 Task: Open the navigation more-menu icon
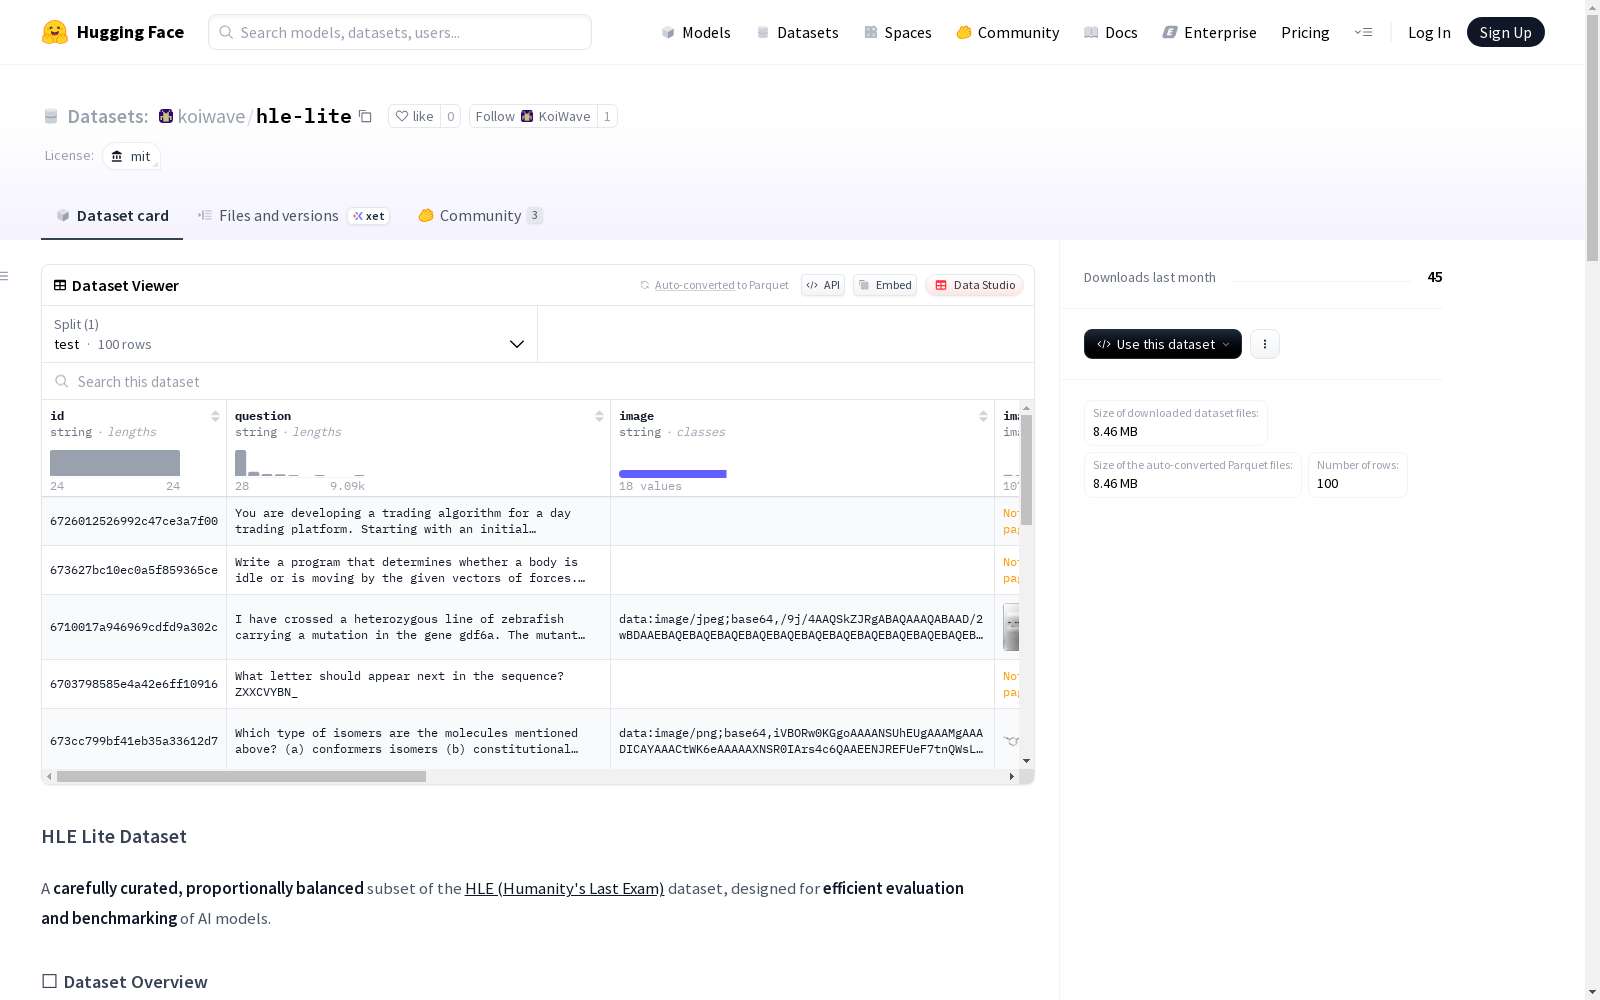pyautogui.click(x=1363, y=32)
